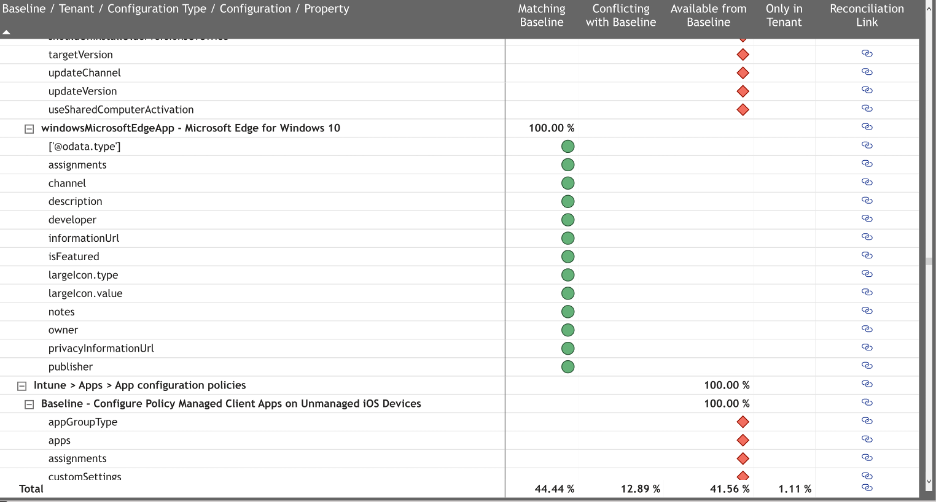936x502 pixels.
Task: Select the privacyInformationUrl property row
Action: [101, 348]
